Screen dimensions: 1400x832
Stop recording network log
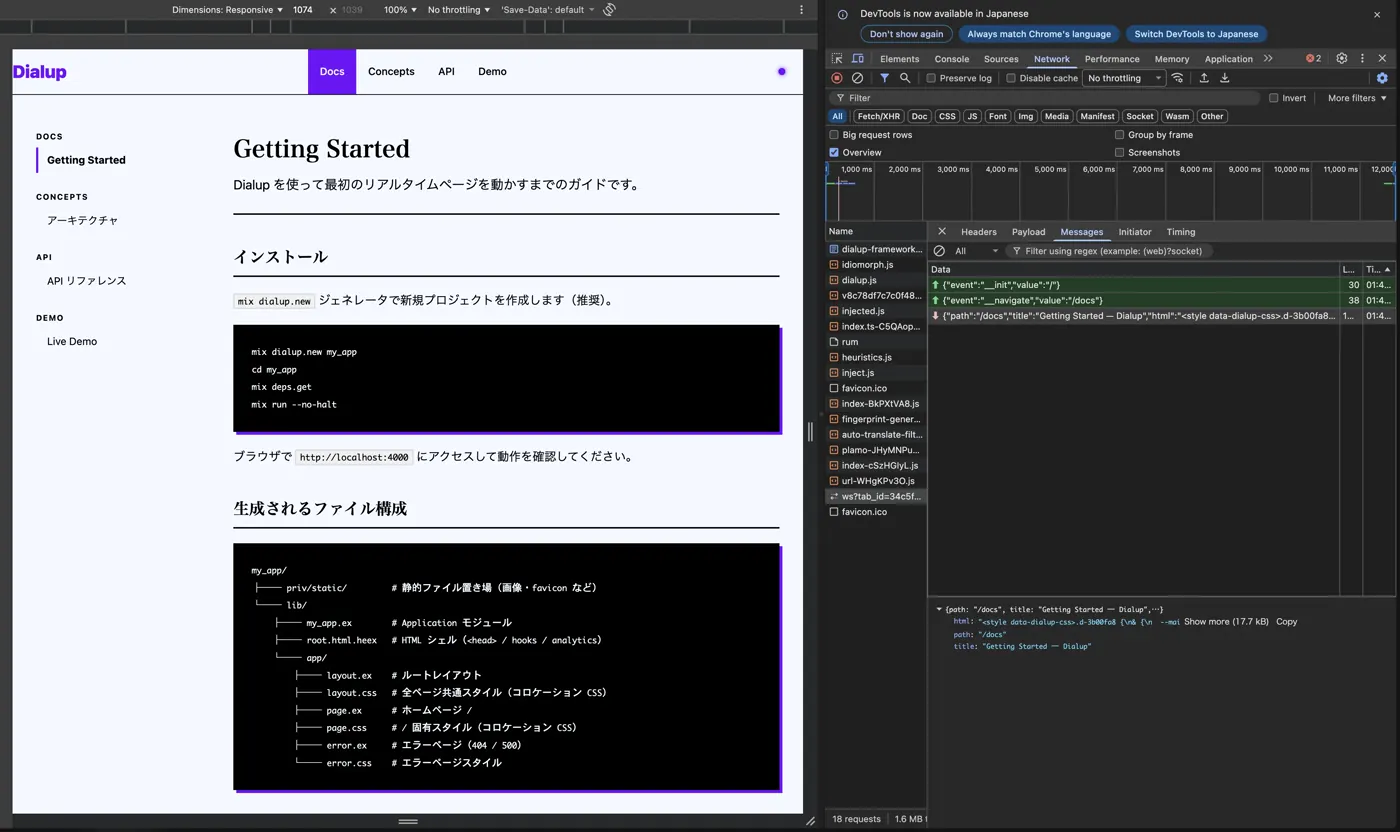click(x=837, y=78)
